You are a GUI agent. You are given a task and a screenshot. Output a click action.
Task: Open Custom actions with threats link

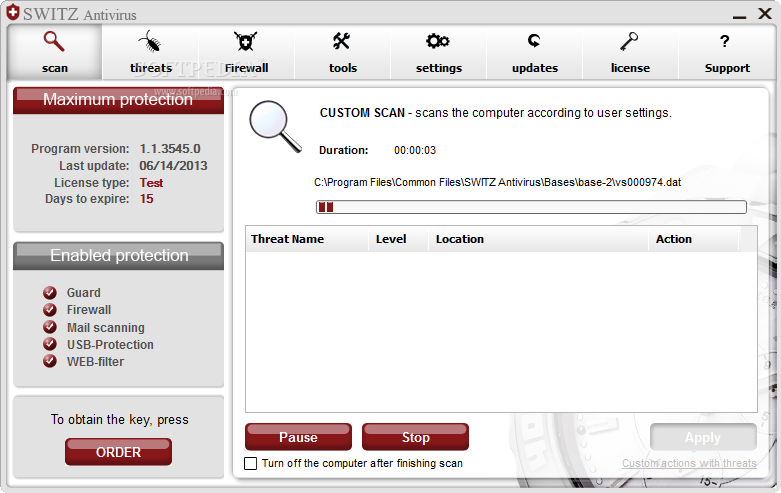pos(689,464)
